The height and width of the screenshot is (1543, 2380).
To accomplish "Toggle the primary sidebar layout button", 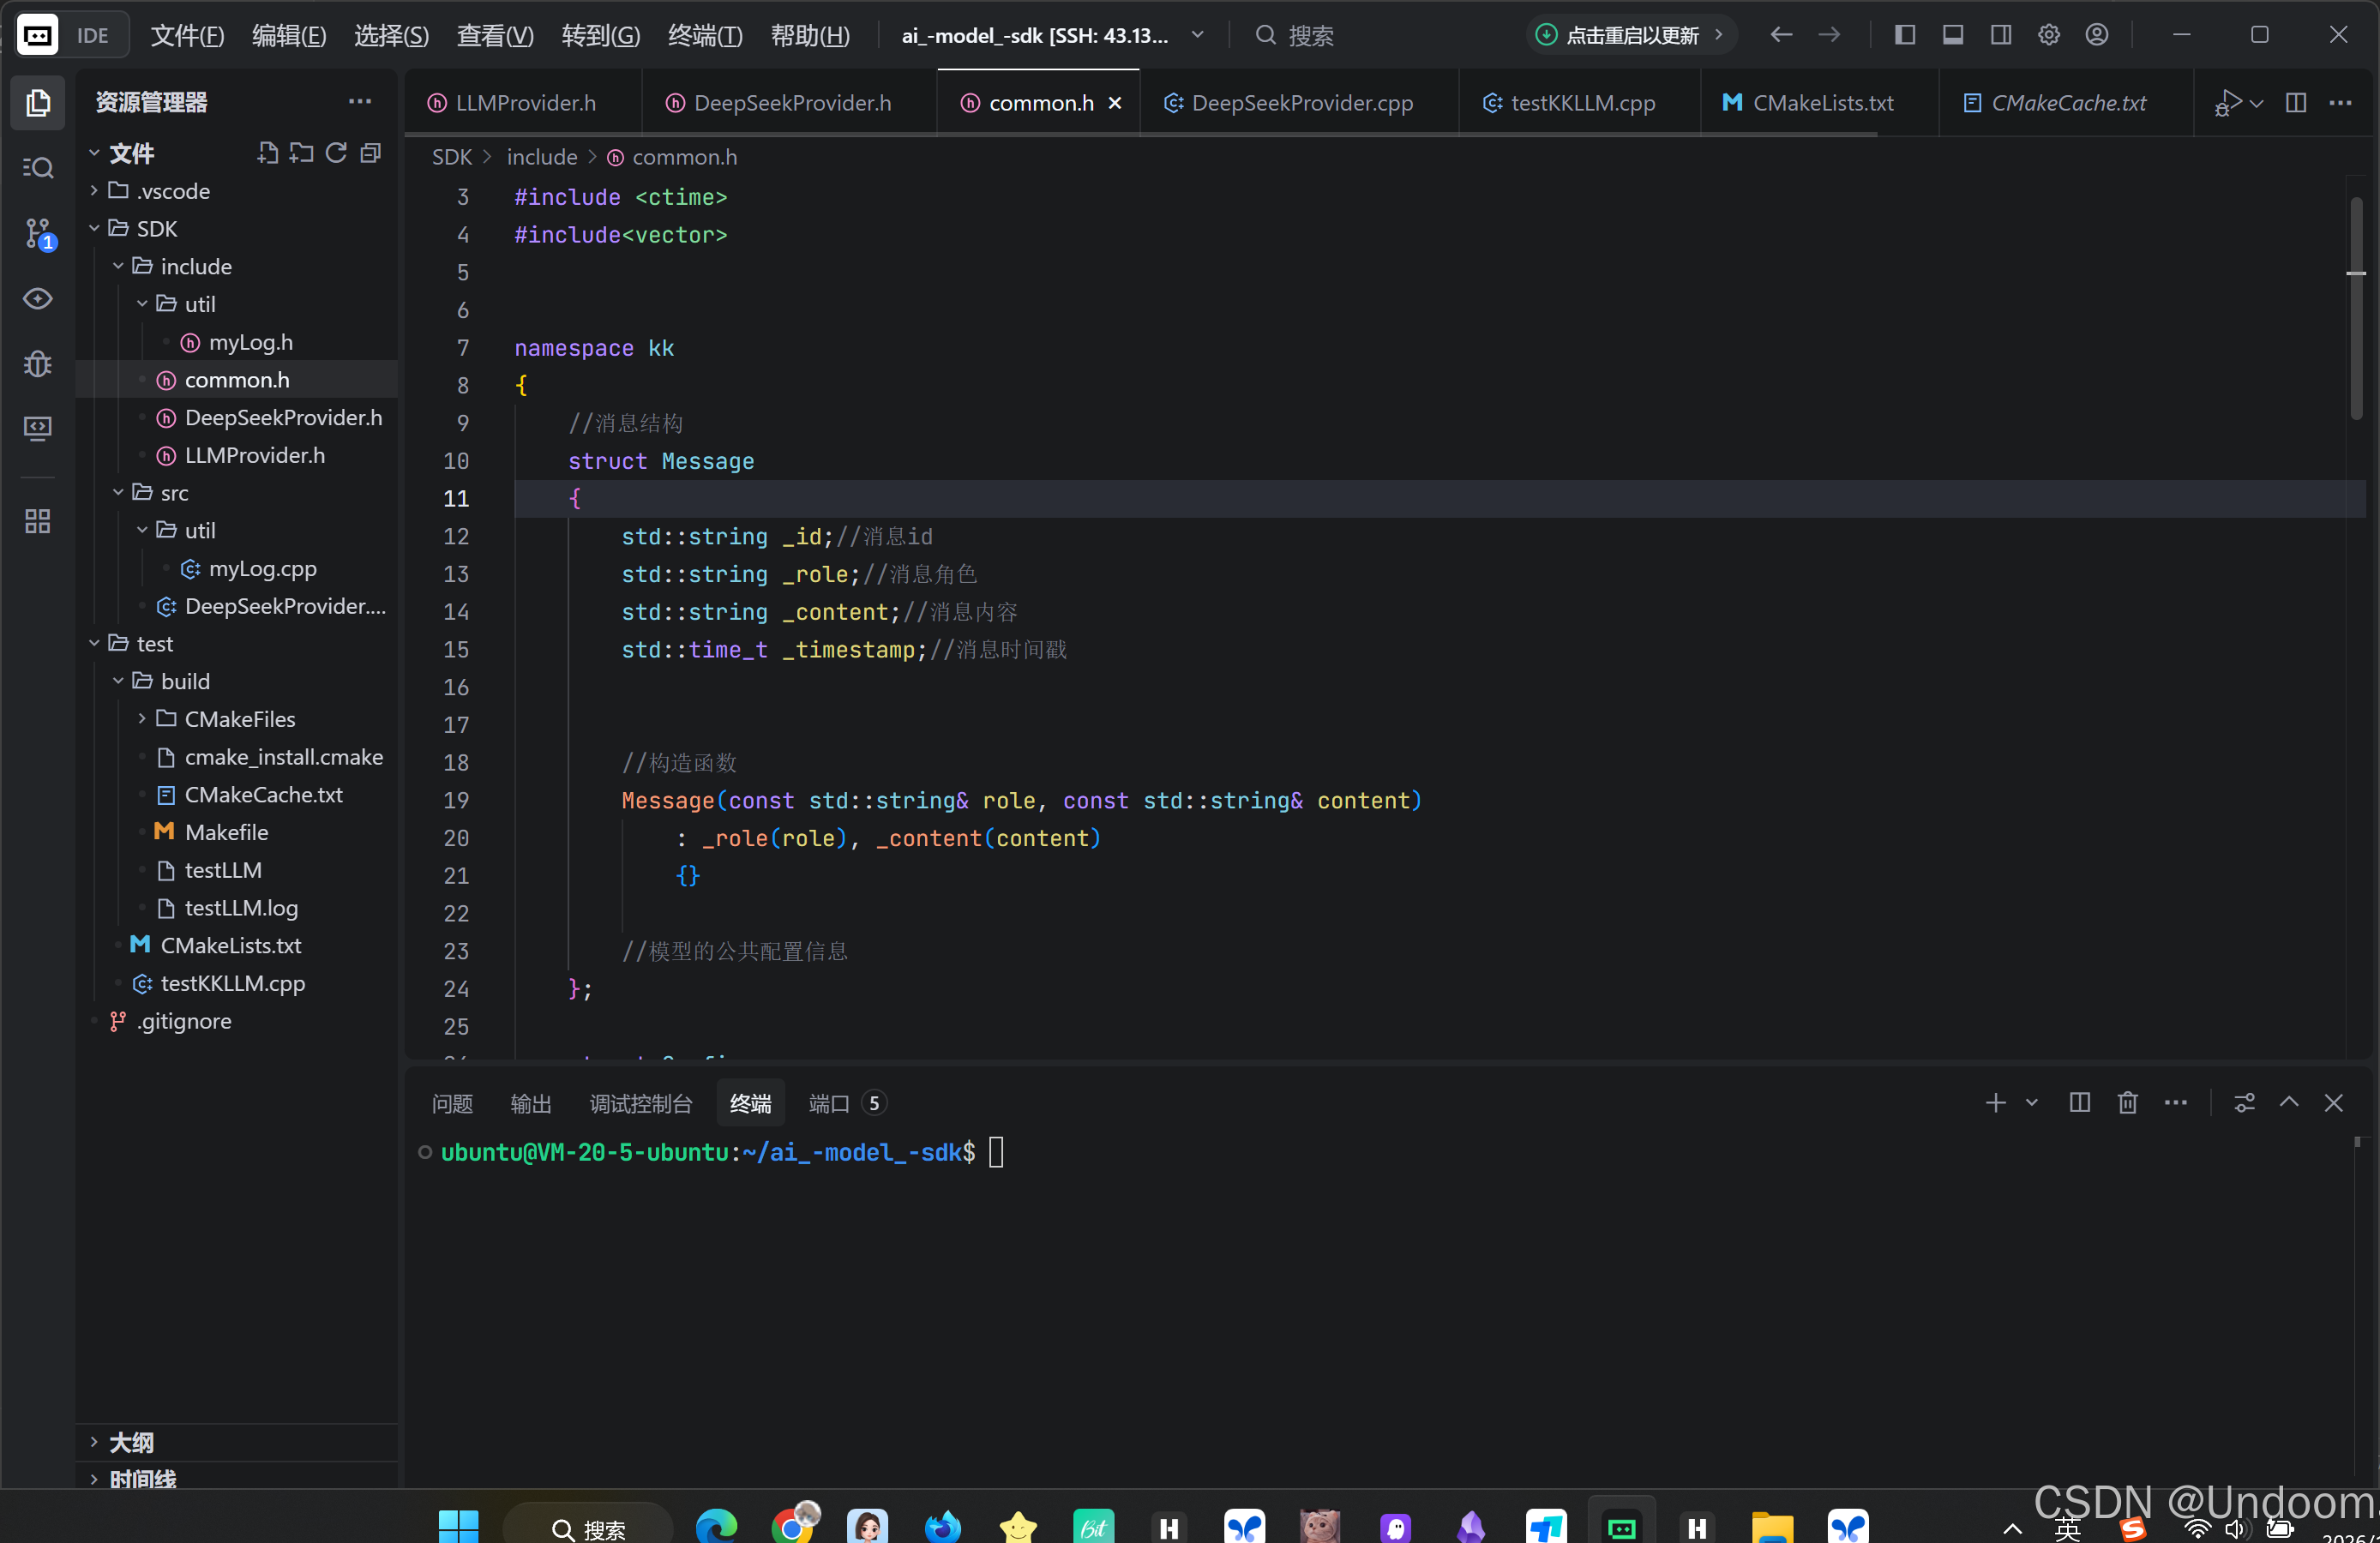I will pyautogui.click(x=1904, y=35).
